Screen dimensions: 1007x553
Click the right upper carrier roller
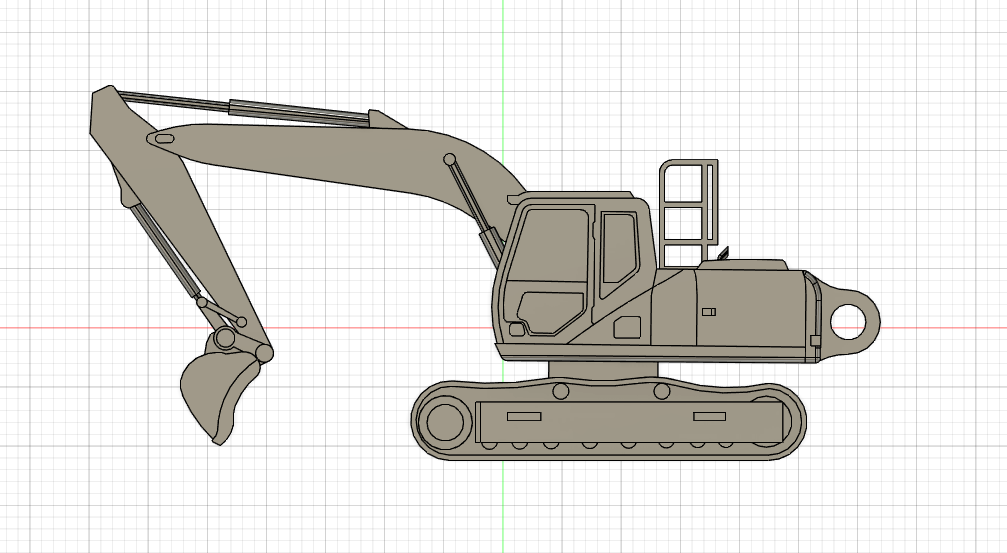[x=661, y=391]
